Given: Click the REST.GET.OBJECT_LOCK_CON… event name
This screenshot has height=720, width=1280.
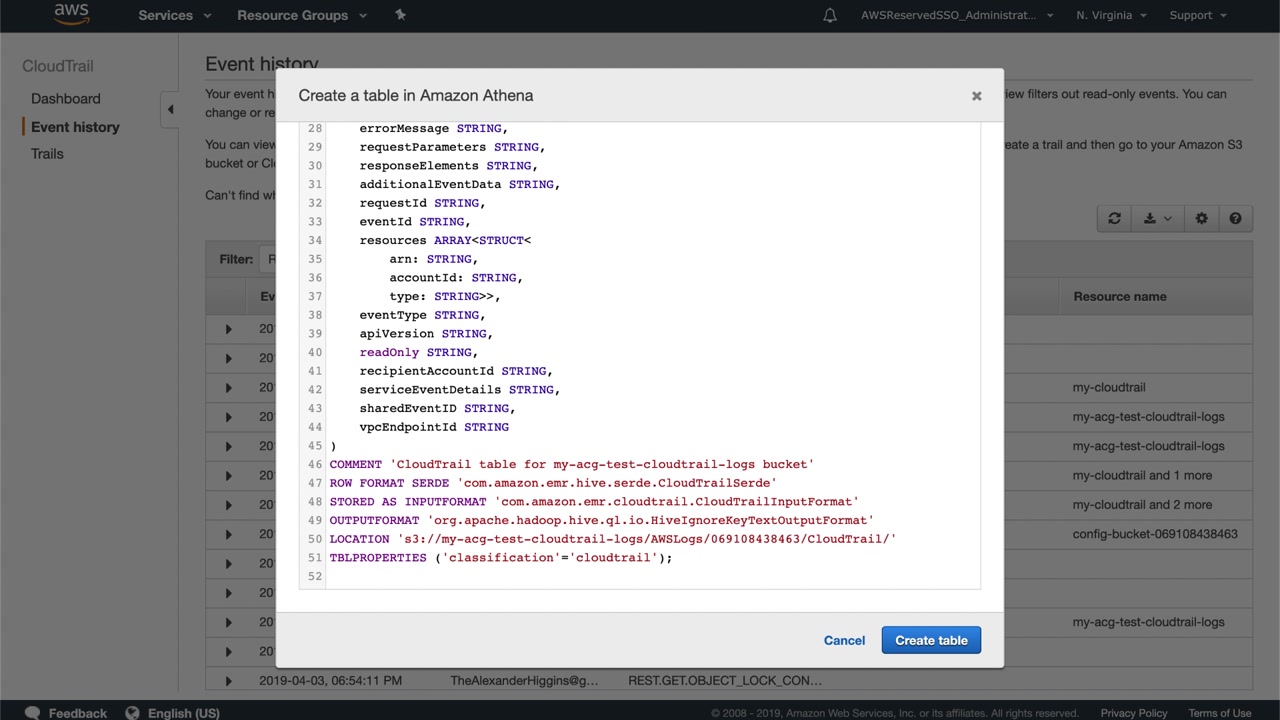Looking at the screenshot, I should point(725,681).
